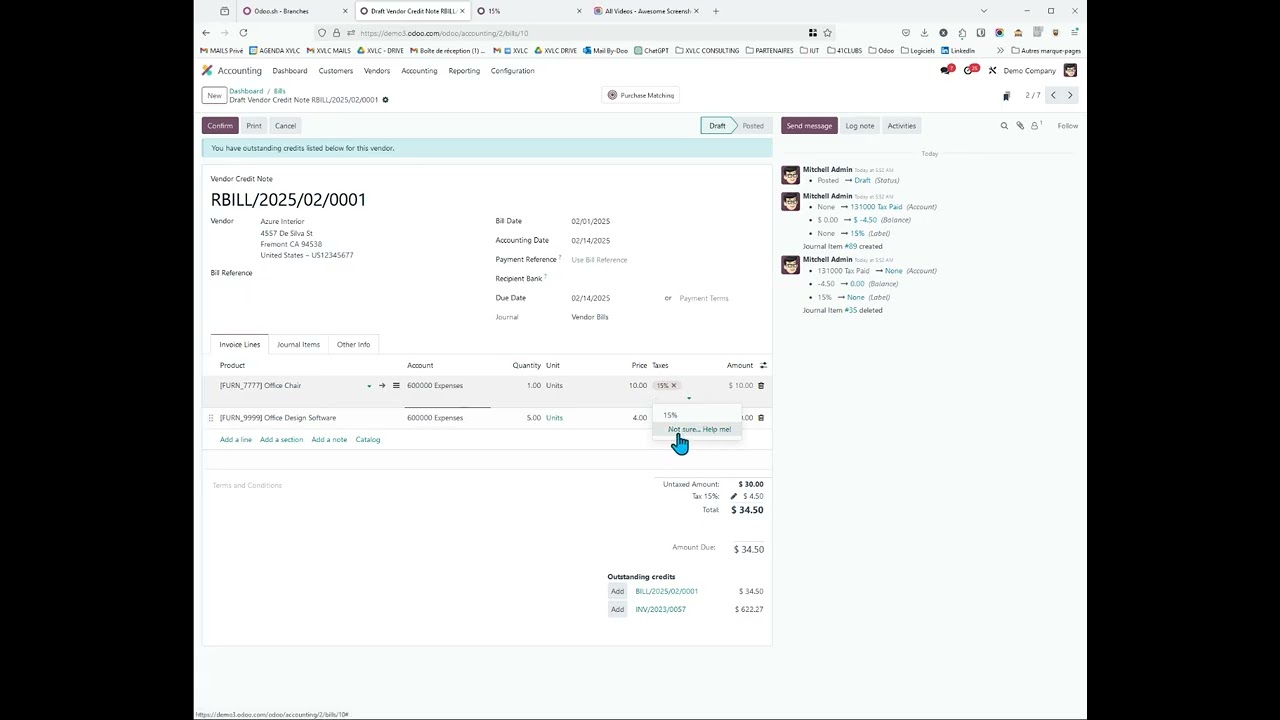Create a New record

pos(214,96)
